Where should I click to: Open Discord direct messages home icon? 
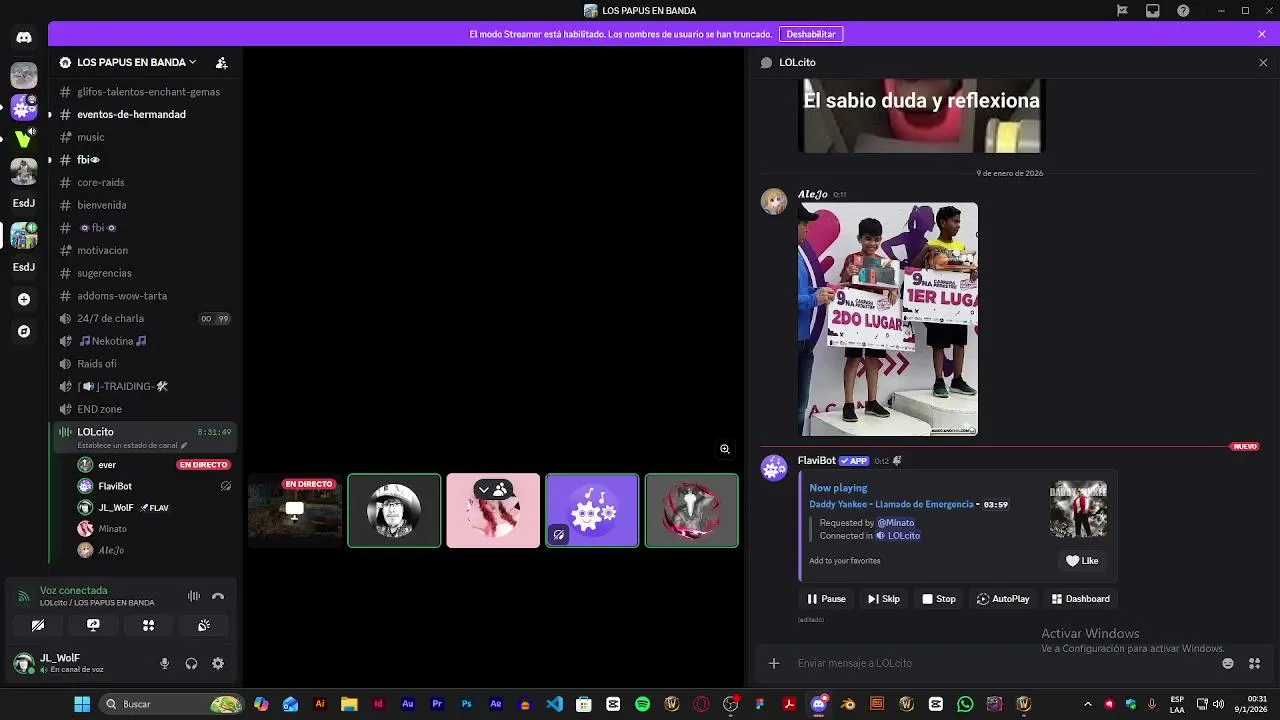coord(24,37)
